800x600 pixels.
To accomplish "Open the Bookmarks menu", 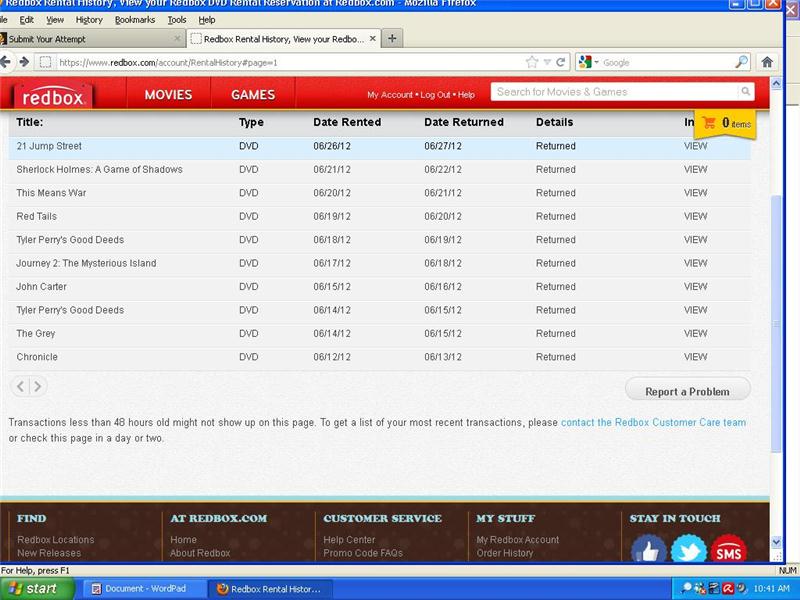I will (135, 20).
